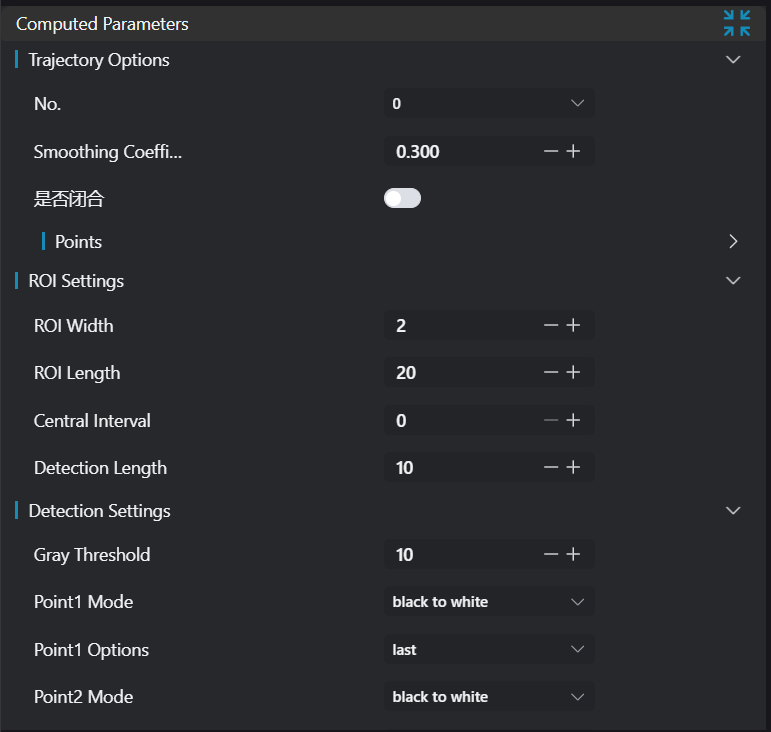Open the Point2 Mode dropdown

tap(488, 697)
